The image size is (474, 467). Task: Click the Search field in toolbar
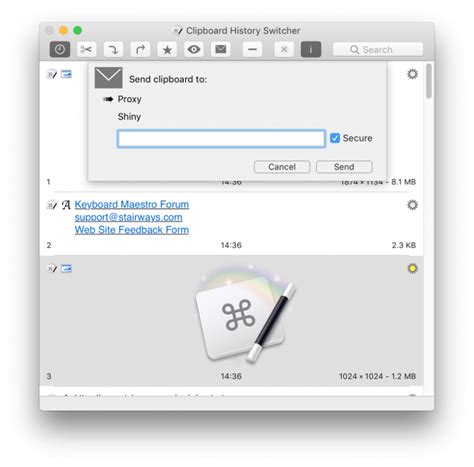378,50
